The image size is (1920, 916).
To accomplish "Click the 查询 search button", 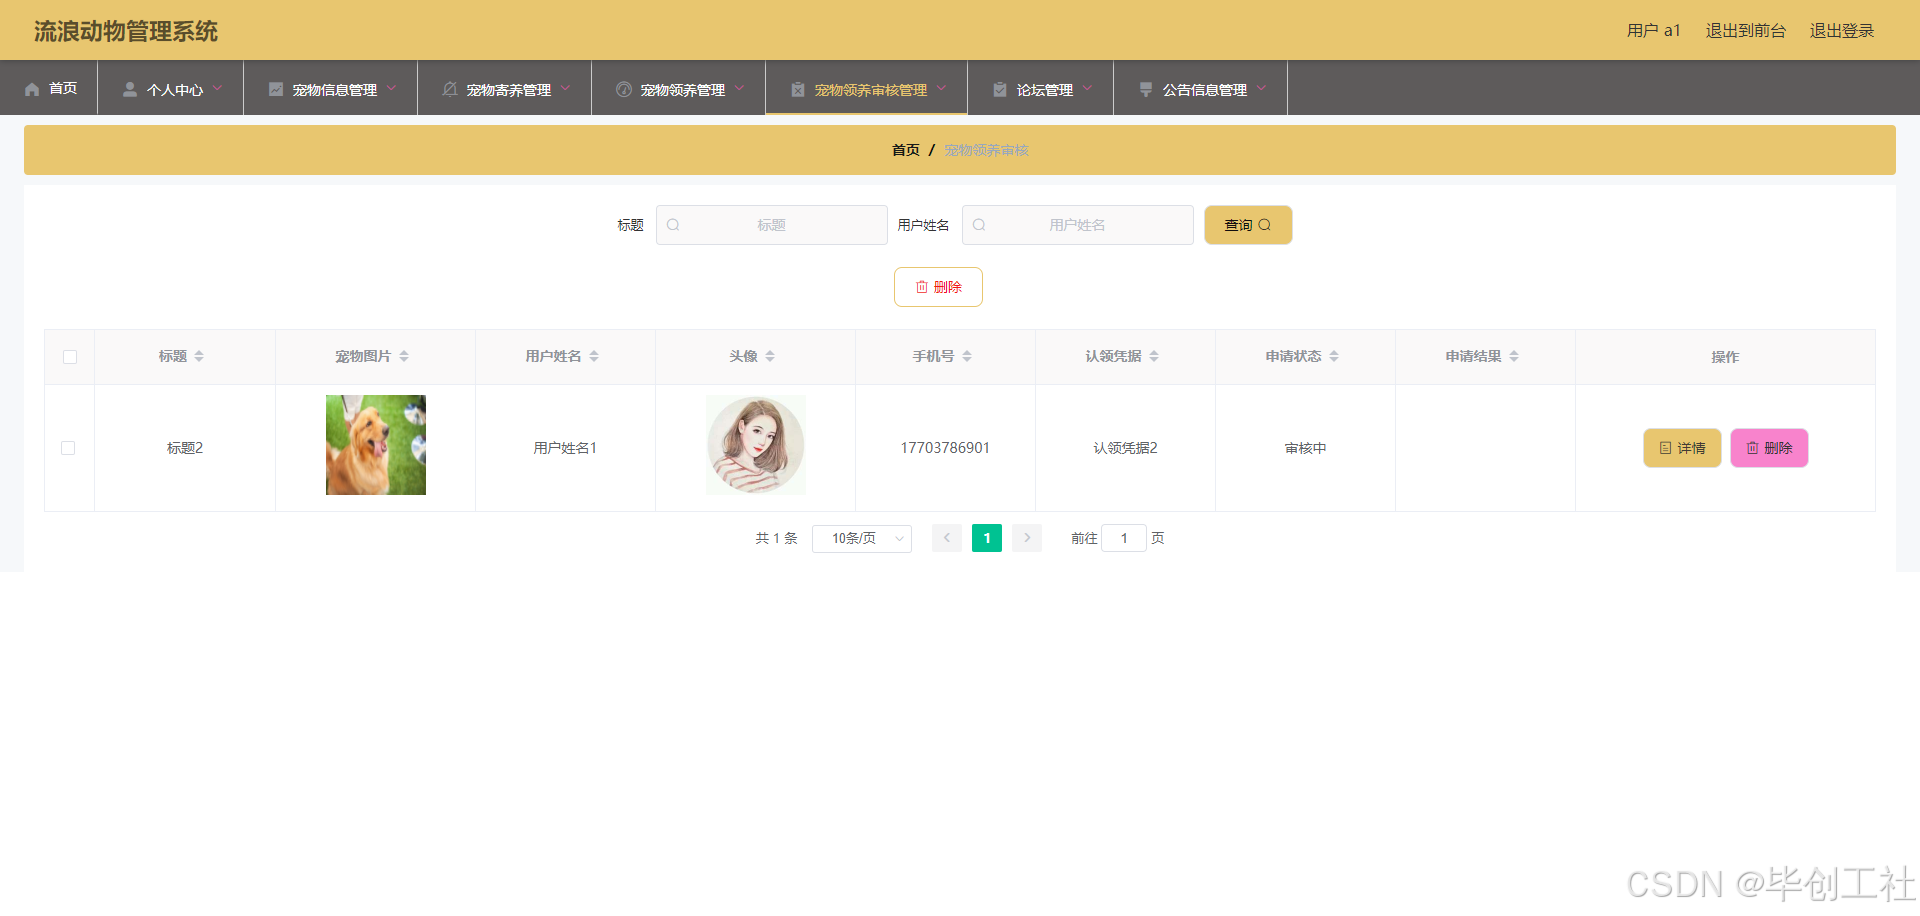I will click(1247, 225).
